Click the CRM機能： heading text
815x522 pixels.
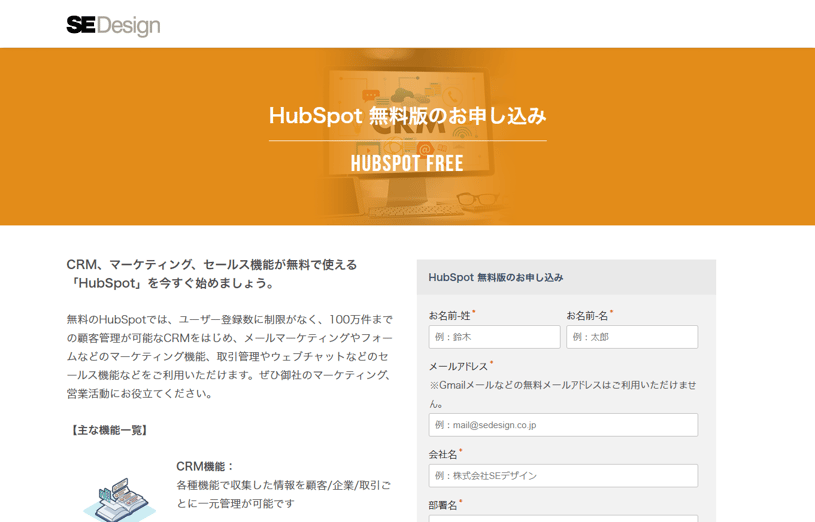[205, 466]
